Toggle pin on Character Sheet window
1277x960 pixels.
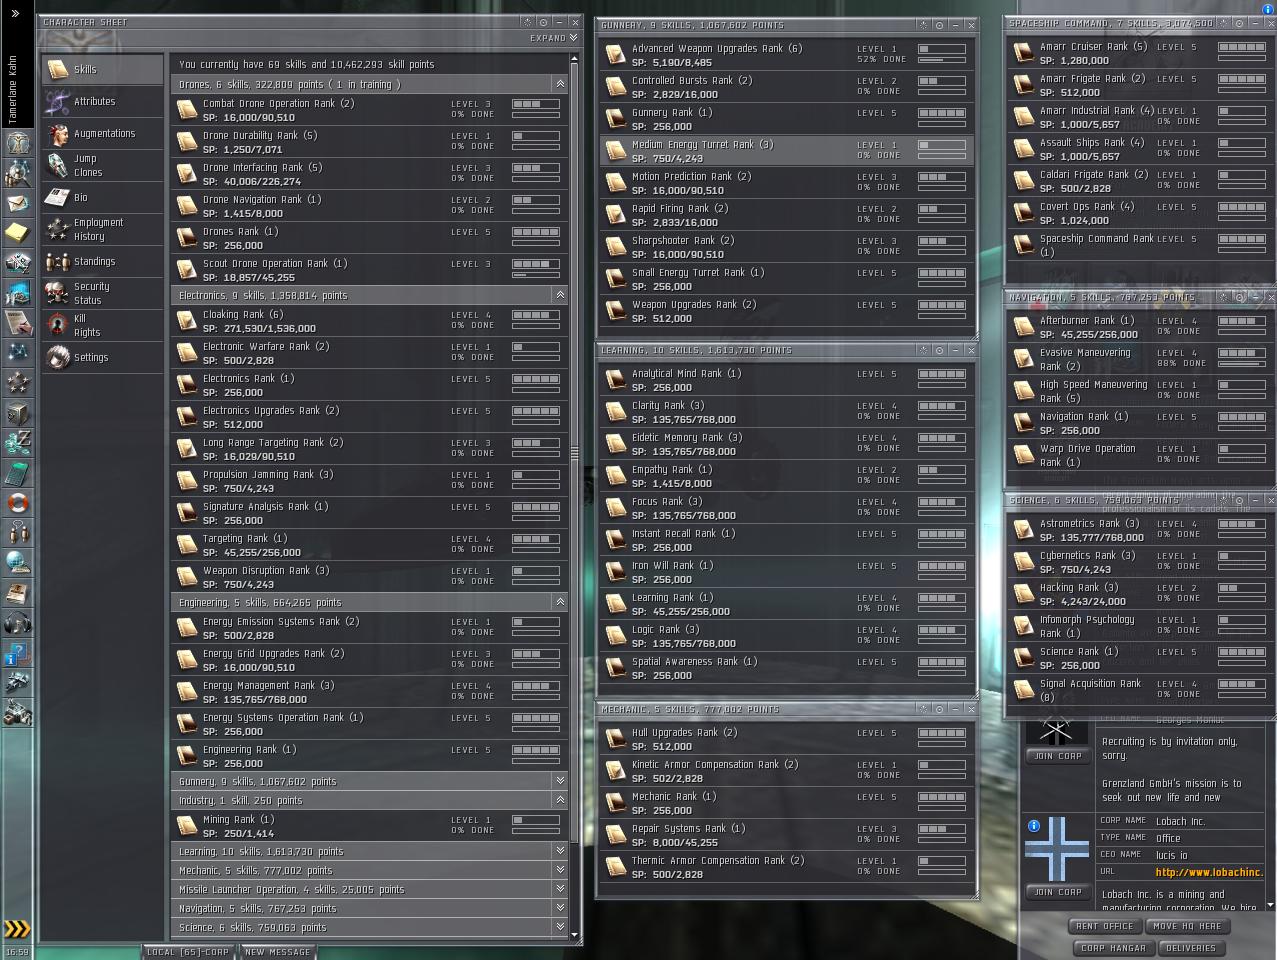coord(527,22)
